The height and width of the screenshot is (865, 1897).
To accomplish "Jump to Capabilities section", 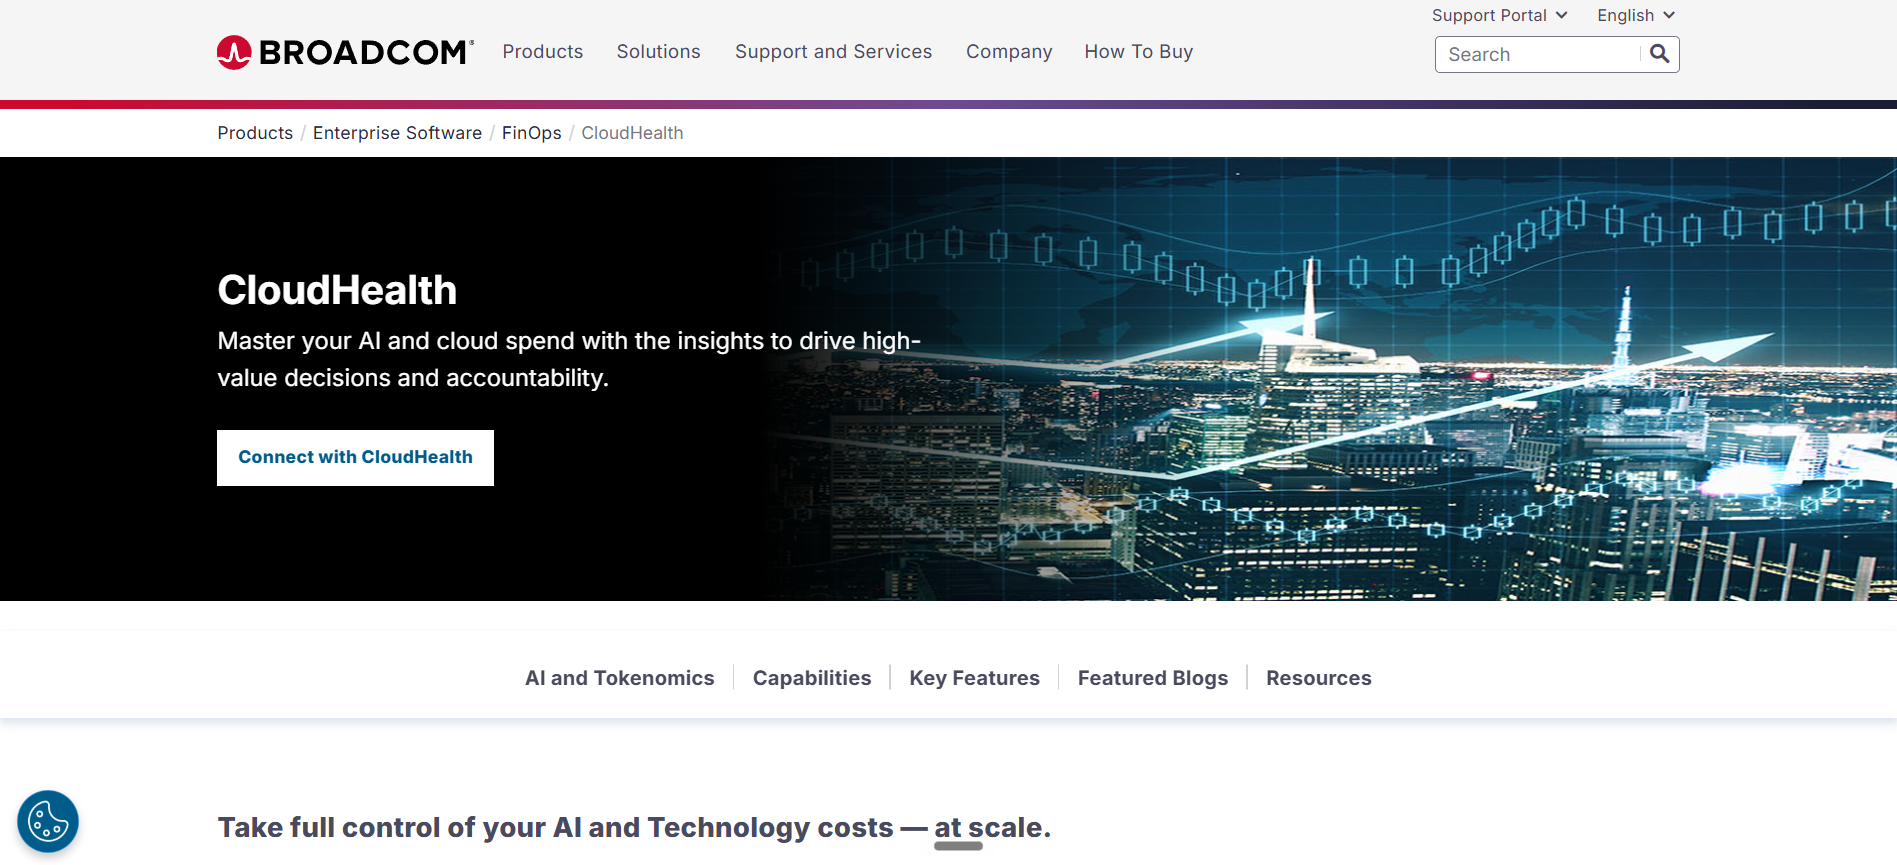I will tap(812, 678).
